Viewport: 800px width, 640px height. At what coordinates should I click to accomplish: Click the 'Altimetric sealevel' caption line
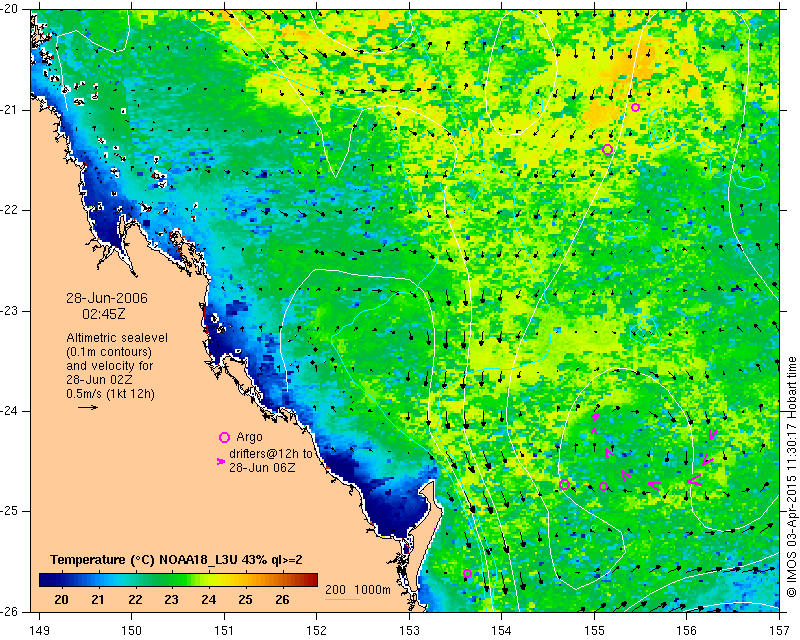click(117, 338)
